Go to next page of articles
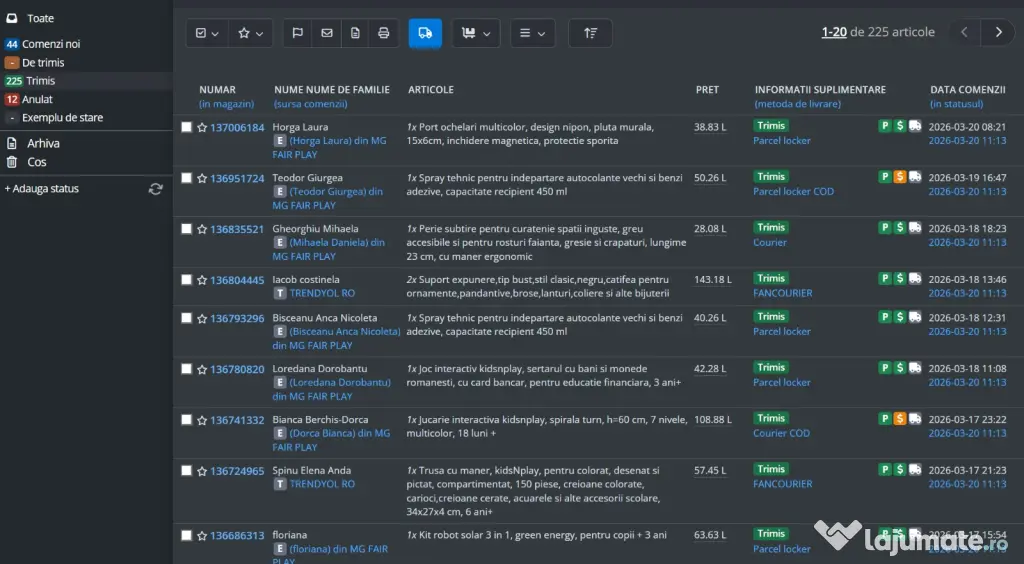1024x564 pixels. point(998,32)
